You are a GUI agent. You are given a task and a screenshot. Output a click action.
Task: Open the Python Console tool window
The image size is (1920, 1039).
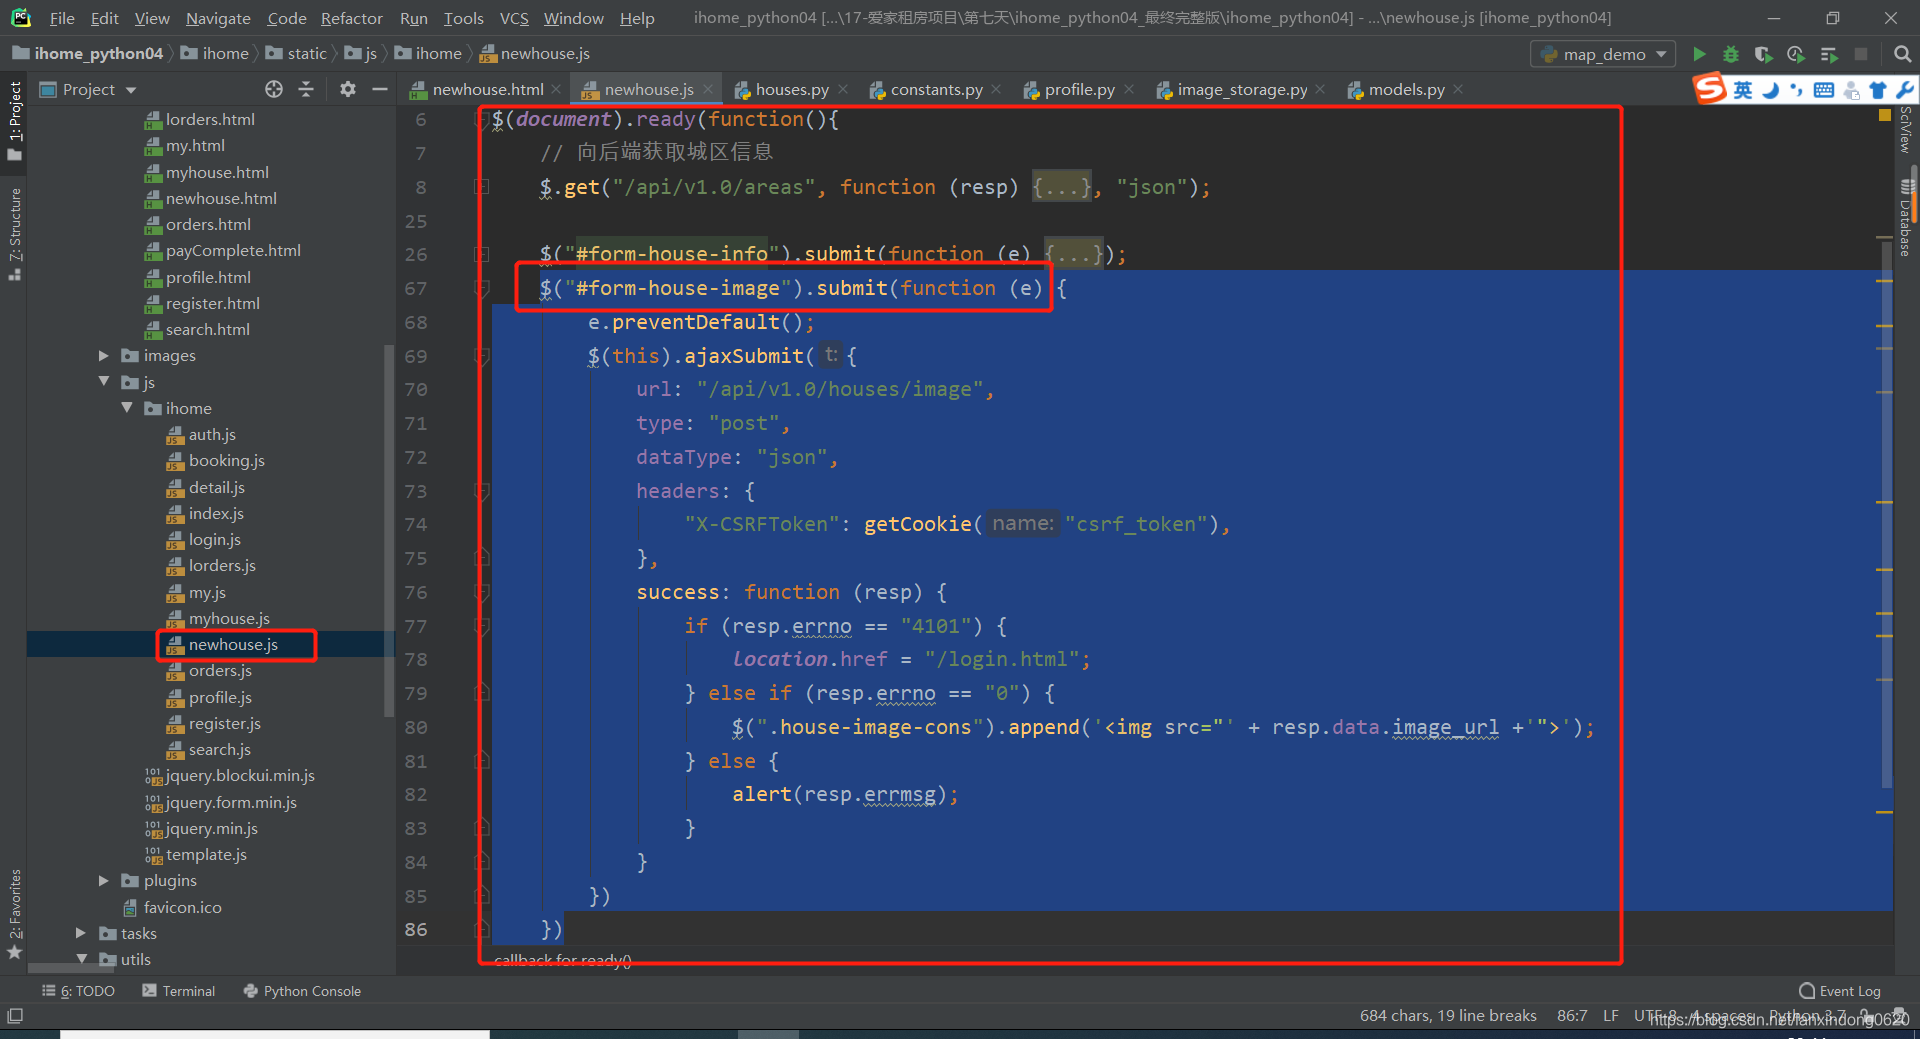click(x=302, y=991)
